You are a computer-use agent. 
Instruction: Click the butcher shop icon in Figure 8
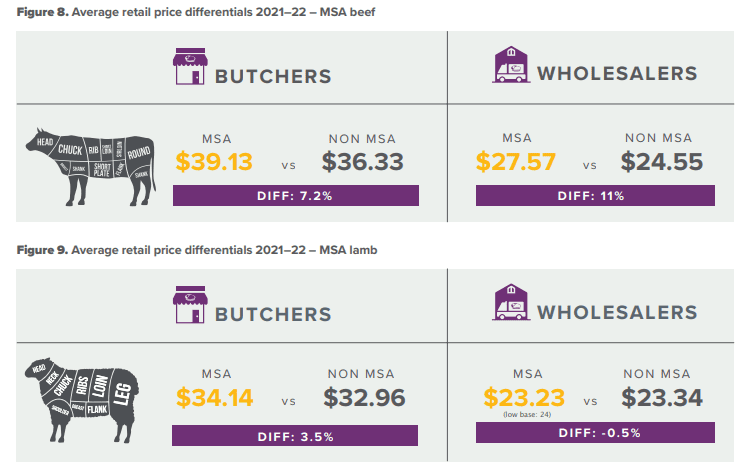click(x=190, y=66)
